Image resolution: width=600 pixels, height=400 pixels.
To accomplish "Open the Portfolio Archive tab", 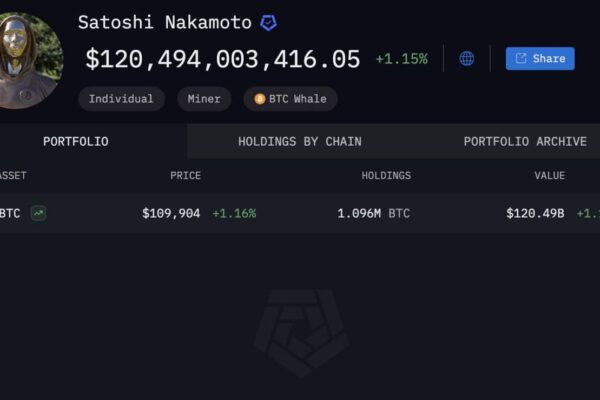I will (525, 141).
